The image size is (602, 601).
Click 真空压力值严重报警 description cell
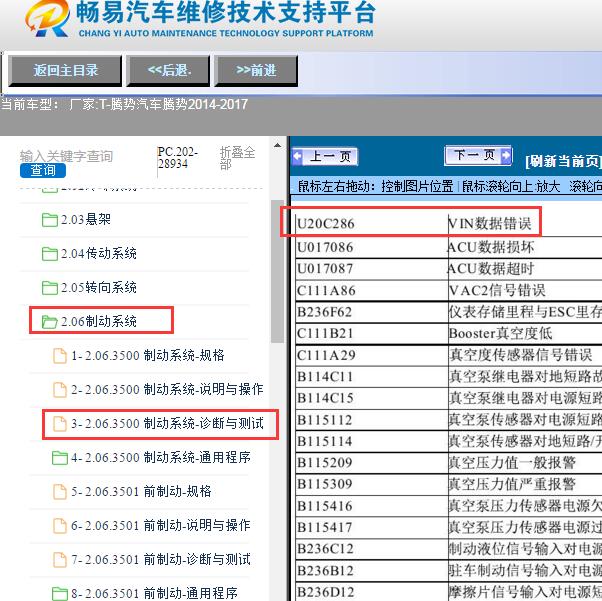coord(512,484)
